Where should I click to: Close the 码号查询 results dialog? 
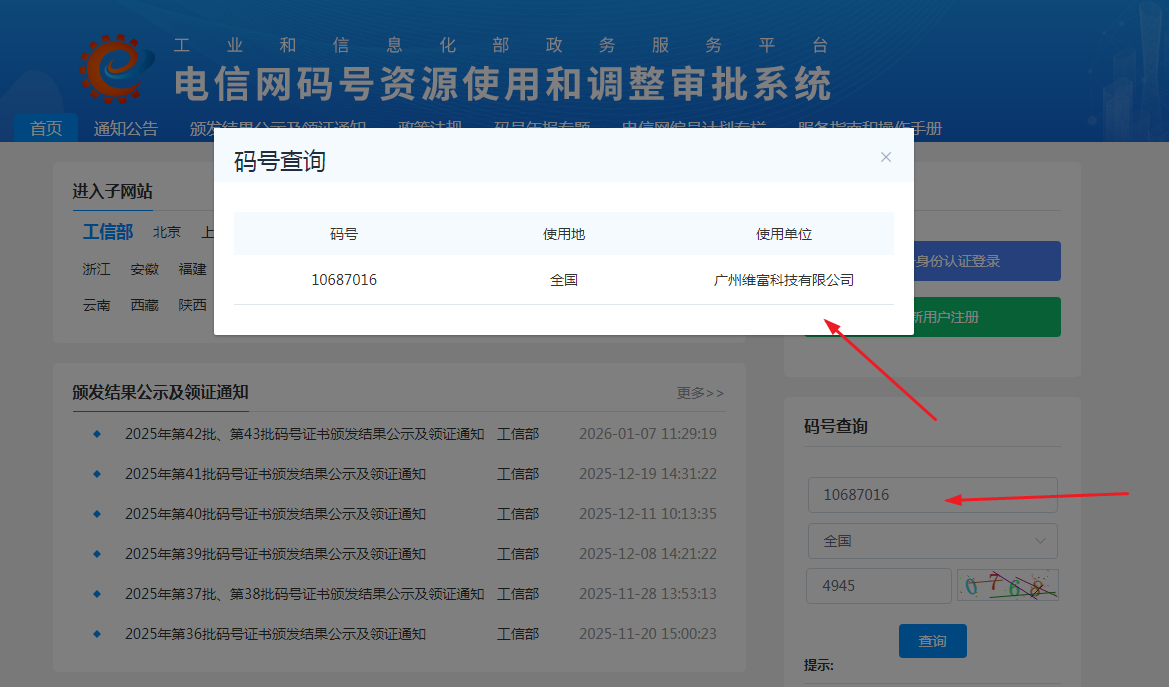tap(885, 156)
